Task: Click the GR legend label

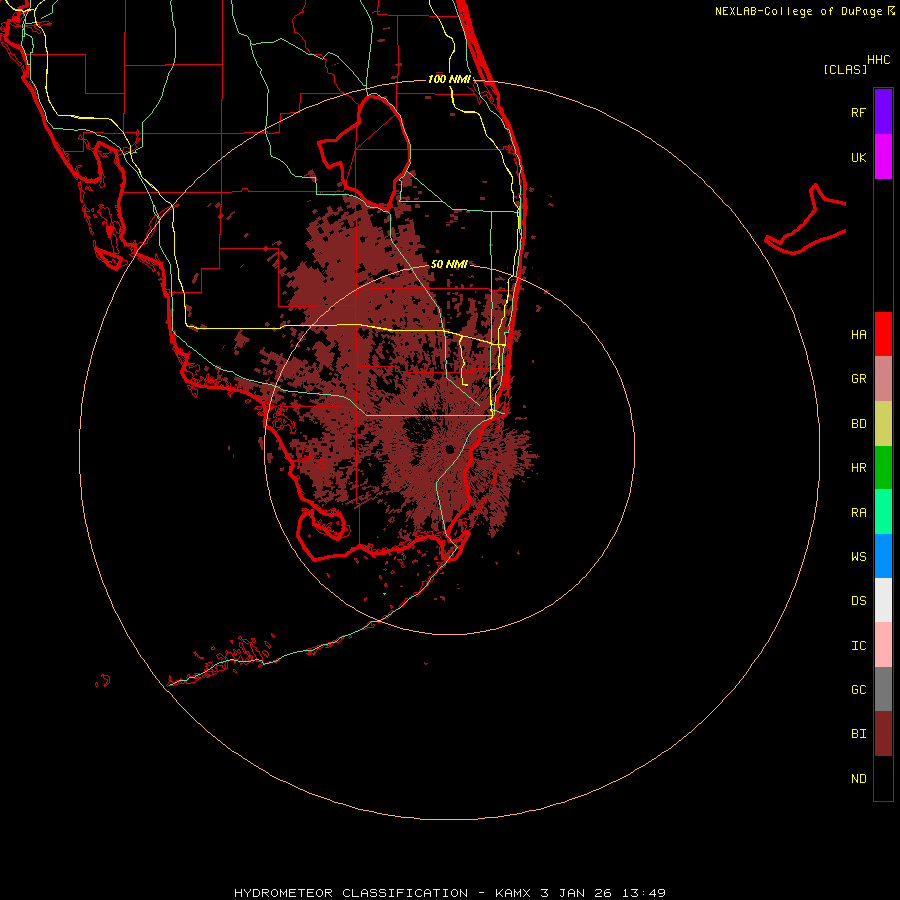Action: pyautogui.click(x=858, y=379)
